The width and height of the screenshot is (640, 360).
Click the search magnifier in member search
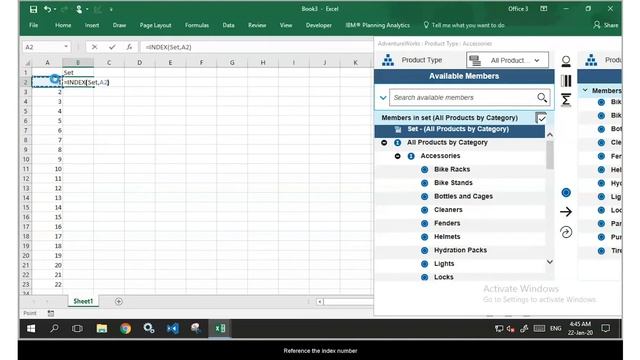(x=542, y=98)
